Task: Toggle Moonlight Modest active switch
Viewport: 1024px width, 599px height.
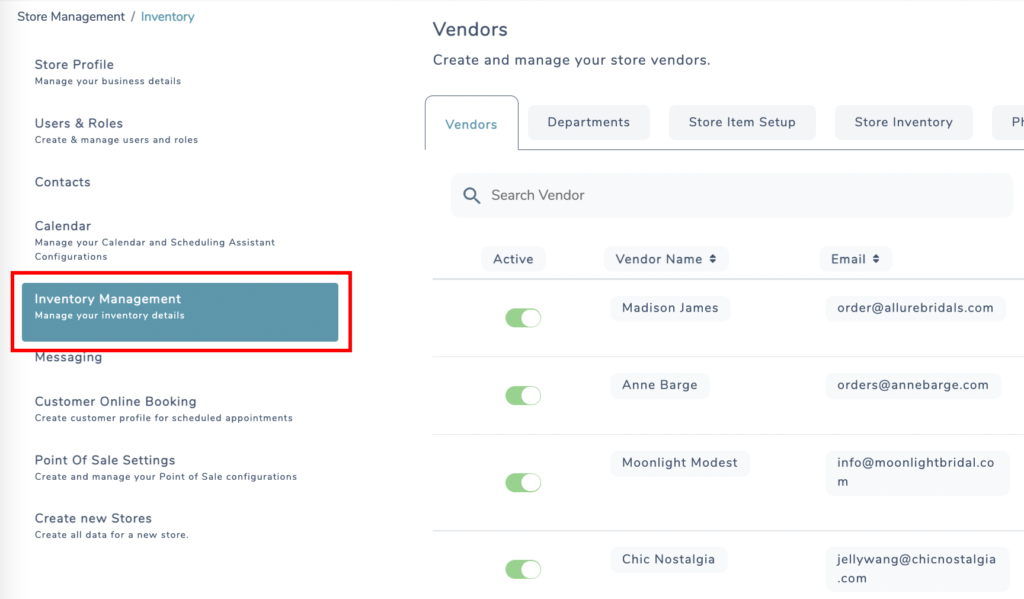Action: pos(523,483)
